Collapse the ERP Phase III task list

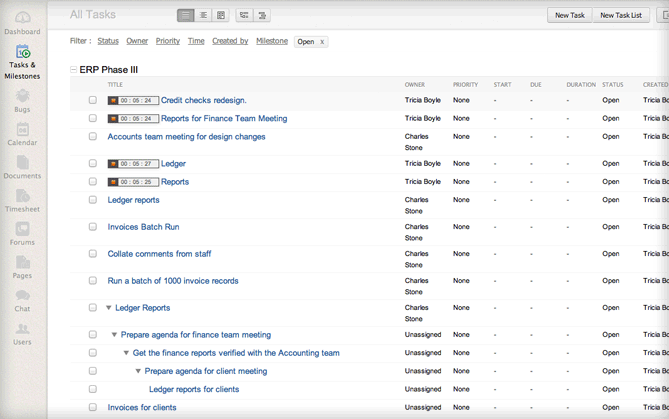click(73, 70)
